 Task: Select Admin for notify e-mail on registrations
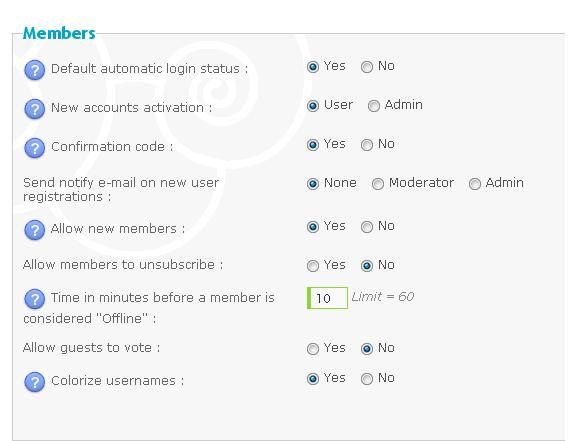[x=475, y=184]
